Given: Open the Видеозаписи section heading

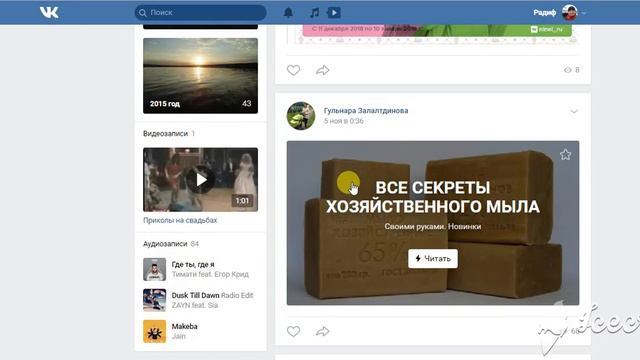Looking at the screenshot, I should (165, 133).
